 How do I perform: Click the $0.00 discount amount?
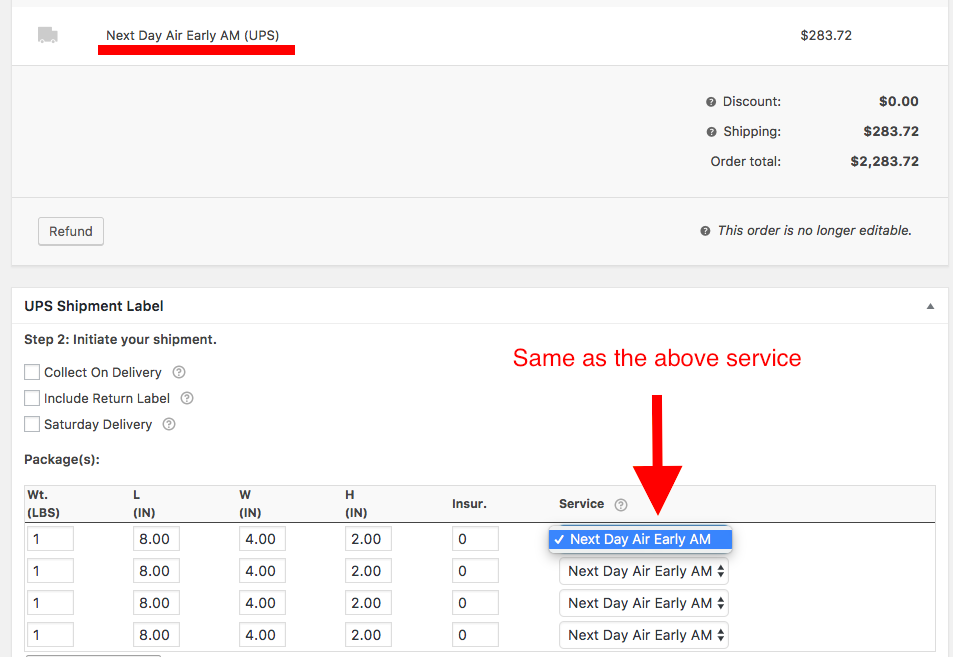[898, 101]
